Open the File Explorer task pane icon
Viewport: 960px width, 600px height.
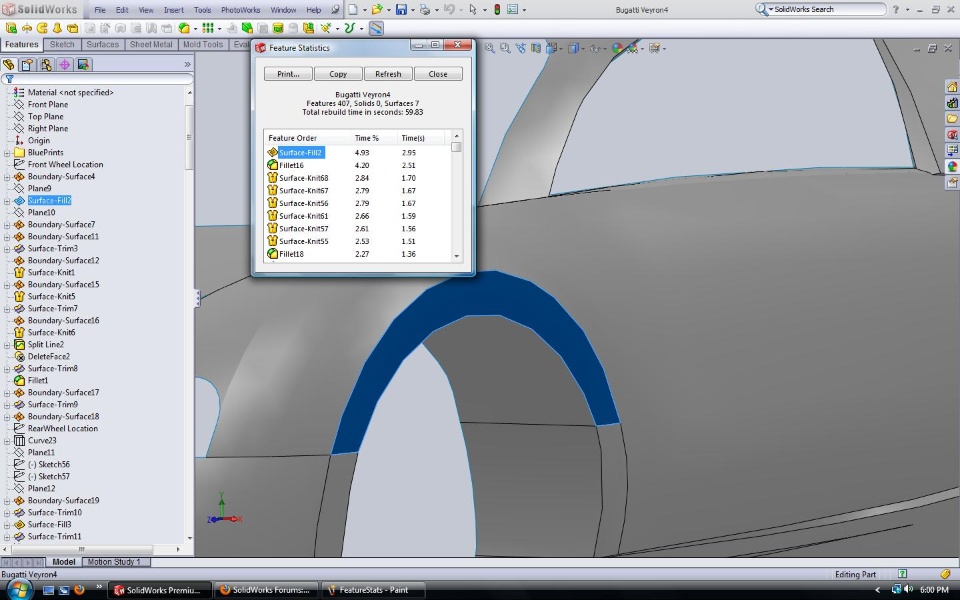(952, 119)
